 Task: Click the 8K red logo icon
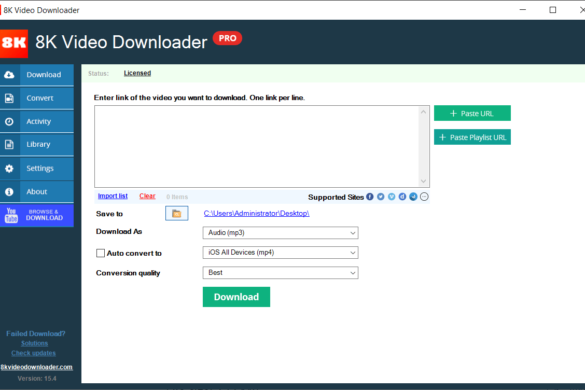14,43
